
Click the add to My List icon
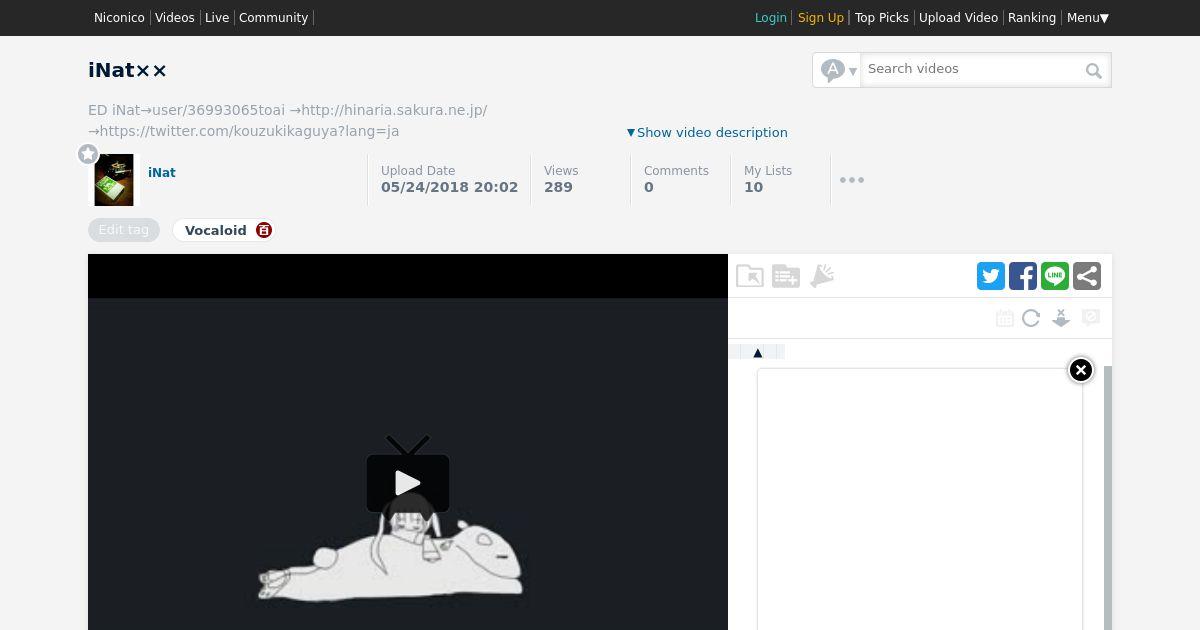point(786,276)
